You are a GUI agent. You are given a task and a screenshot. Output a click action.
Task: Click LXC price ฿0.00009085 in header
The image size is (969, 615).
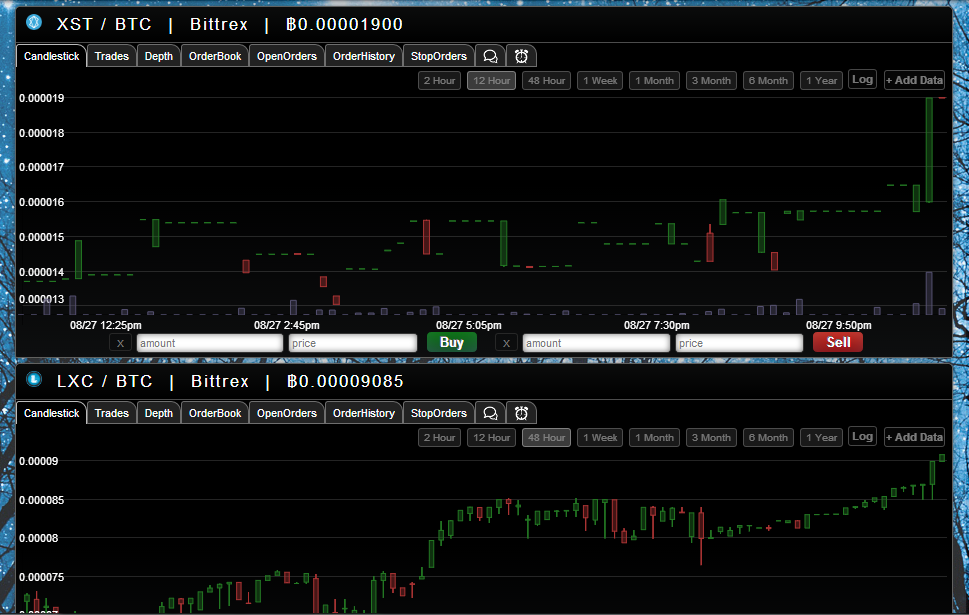point(345,381)
